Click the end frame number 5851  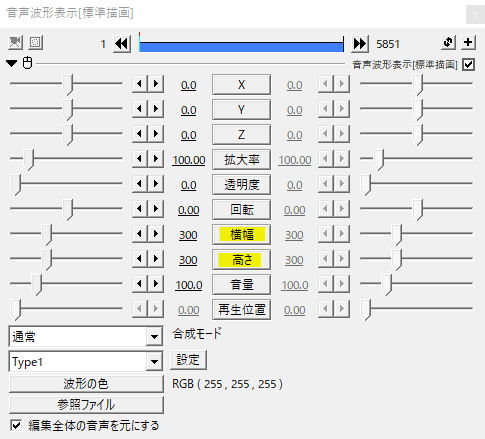[x=388, y=44]
